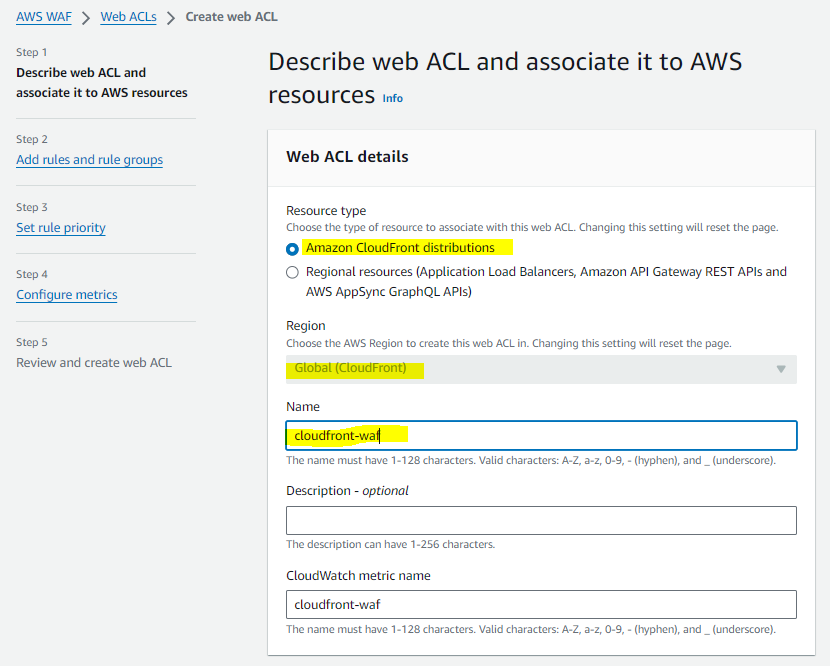This screenshot has width=830, height=666.
Task: Open the Info link beside the heading
Action: 392,98
